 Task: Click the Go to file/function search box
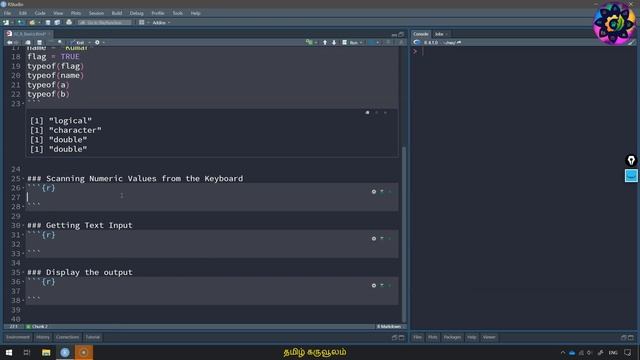[105, 22]
